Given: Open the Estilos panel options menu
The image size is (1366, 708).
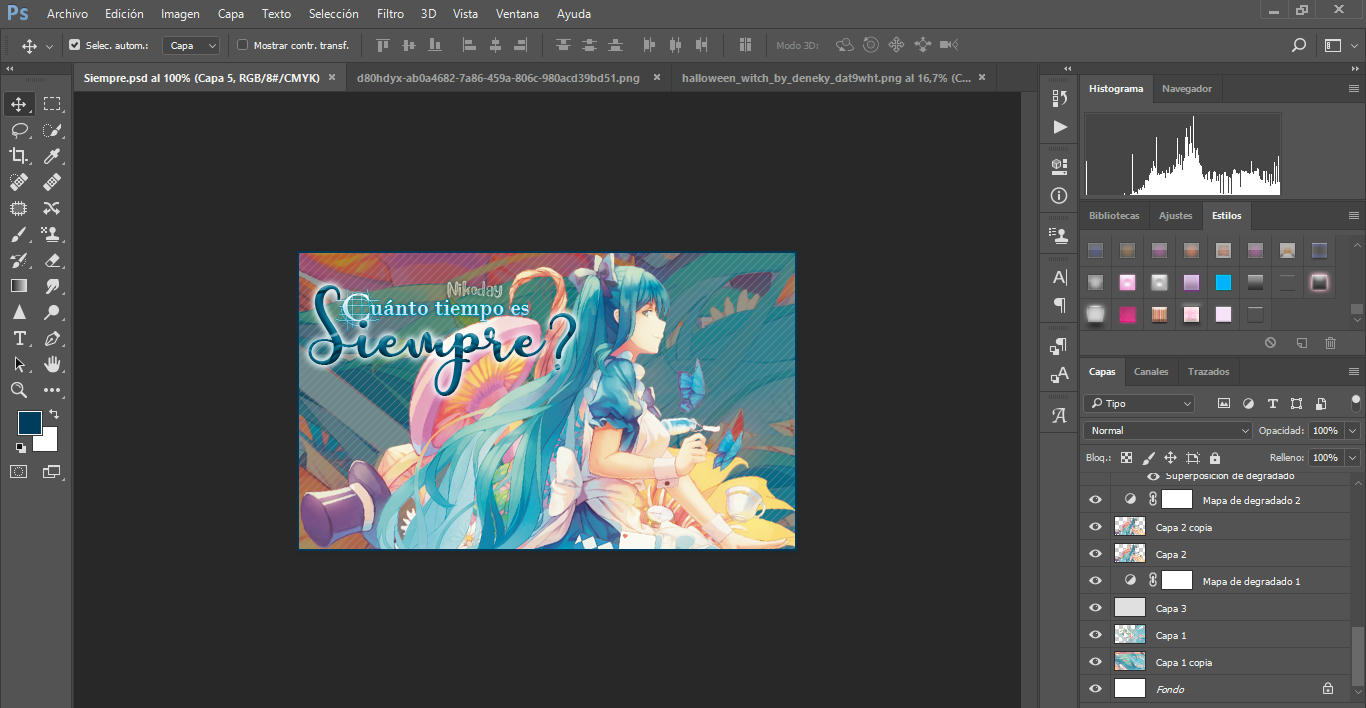Looking at the screenshot, I should pyautogui.click(x=1354, y=215).
